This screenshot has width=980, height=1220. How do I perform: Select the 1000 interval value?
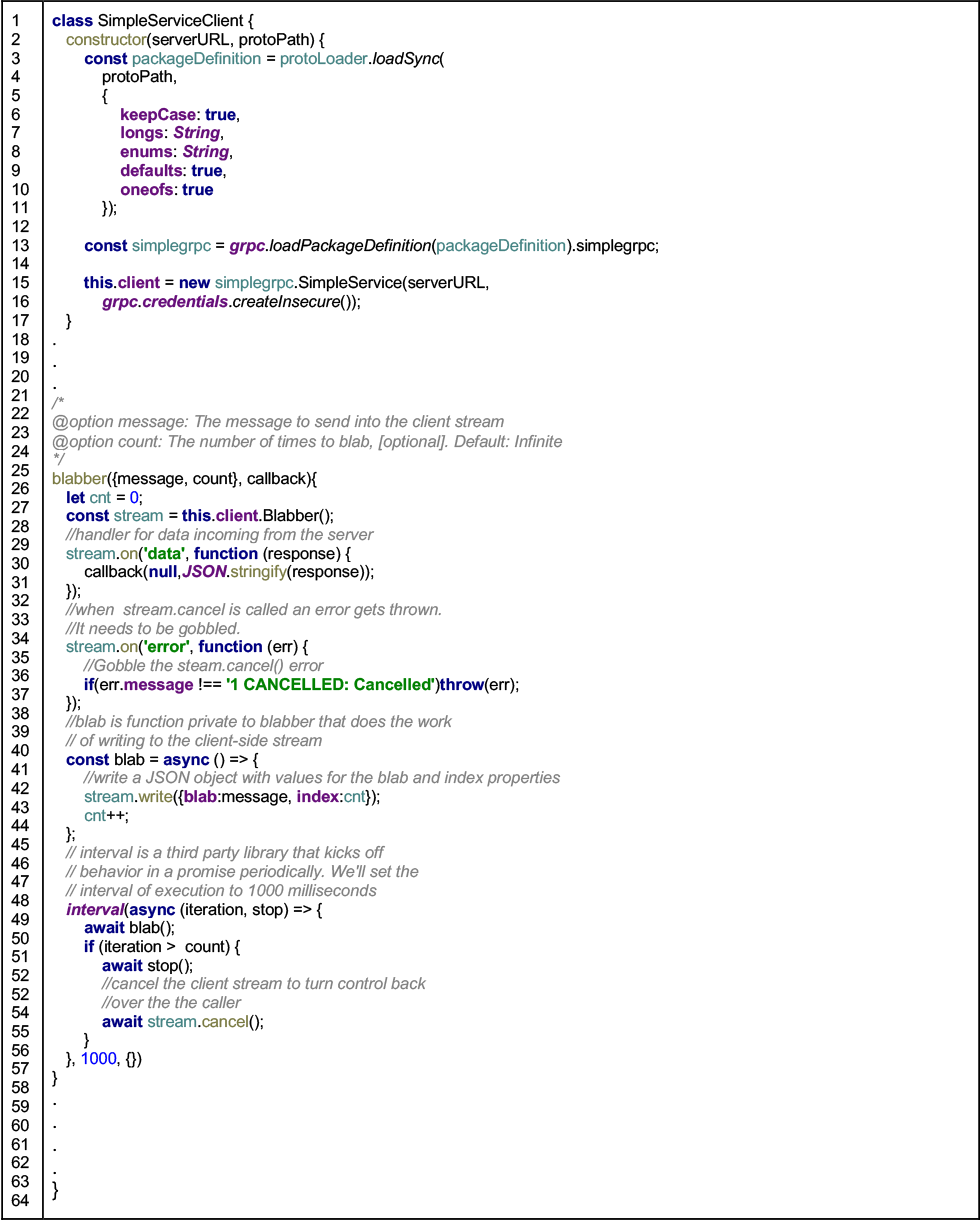[98, 1059]
